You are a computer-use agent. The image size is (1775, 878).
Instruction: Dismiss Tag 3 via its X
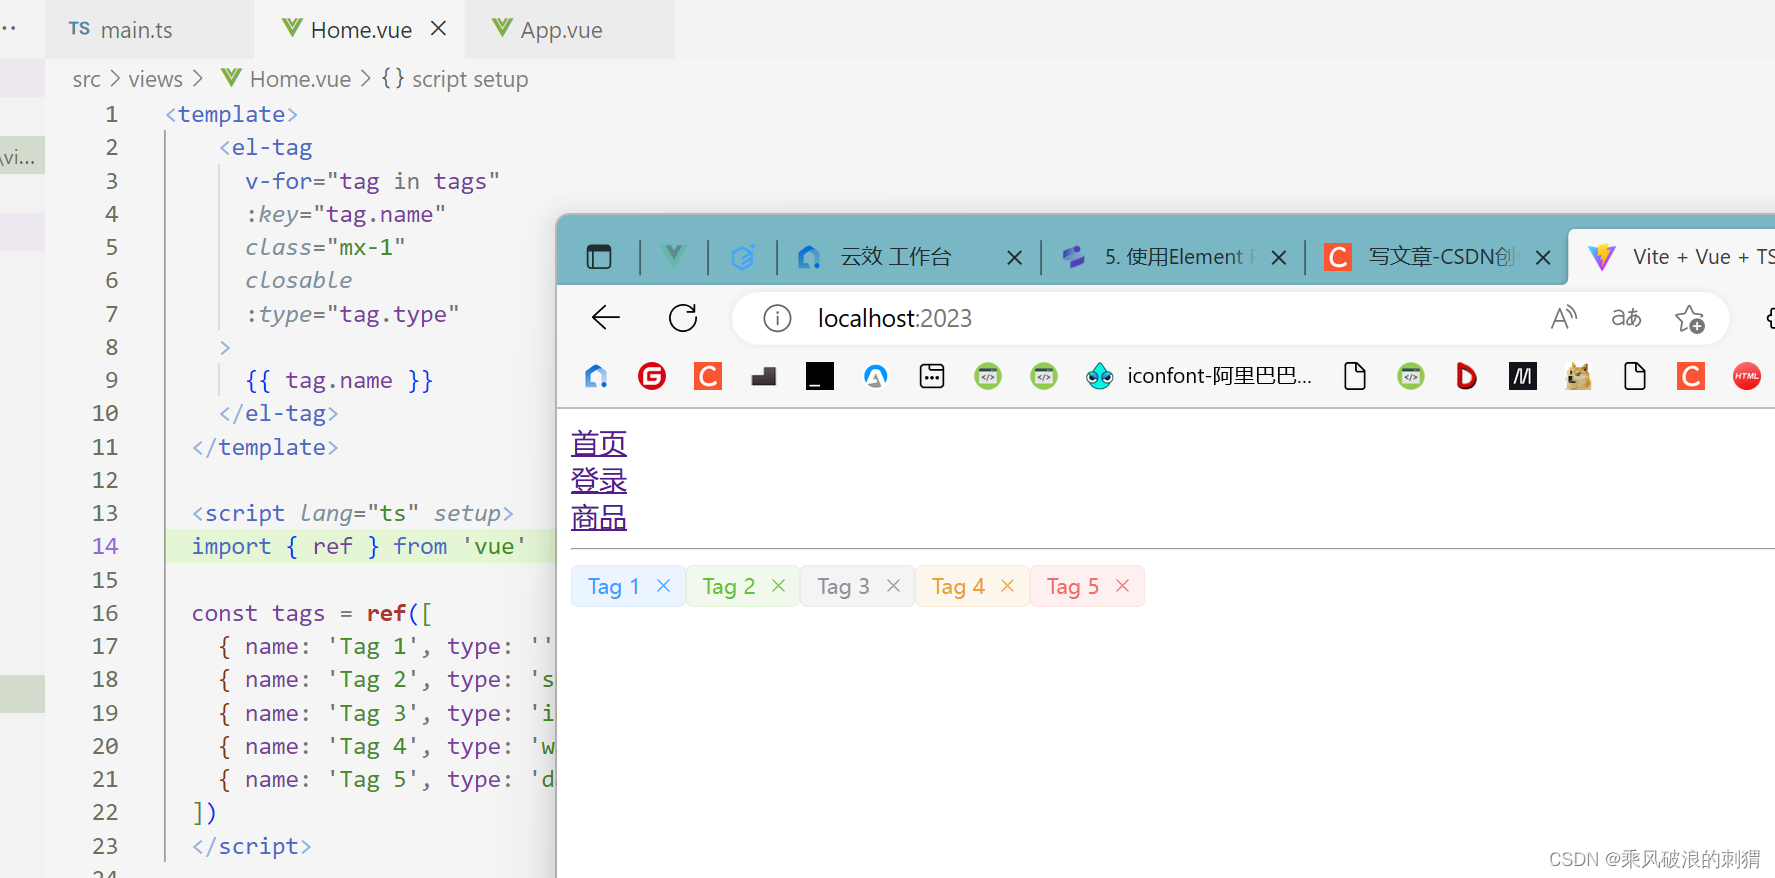click(x=893, y=586)
